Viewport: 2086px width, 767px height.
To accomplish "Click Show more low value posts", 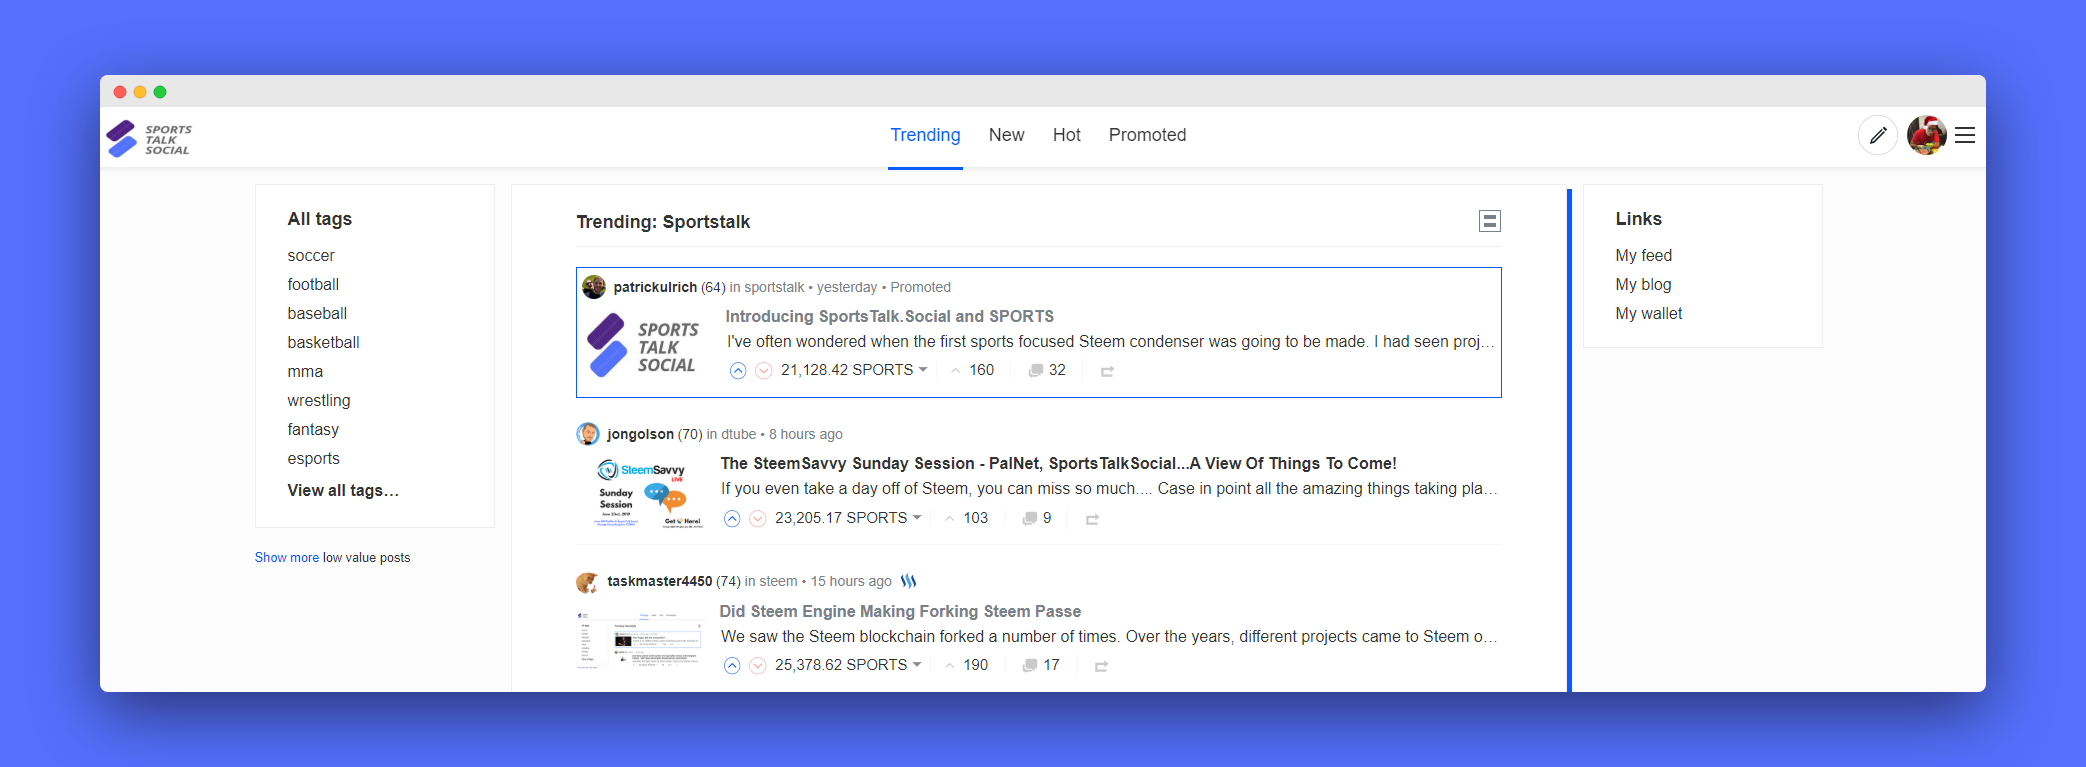I will tap(287, 558).
